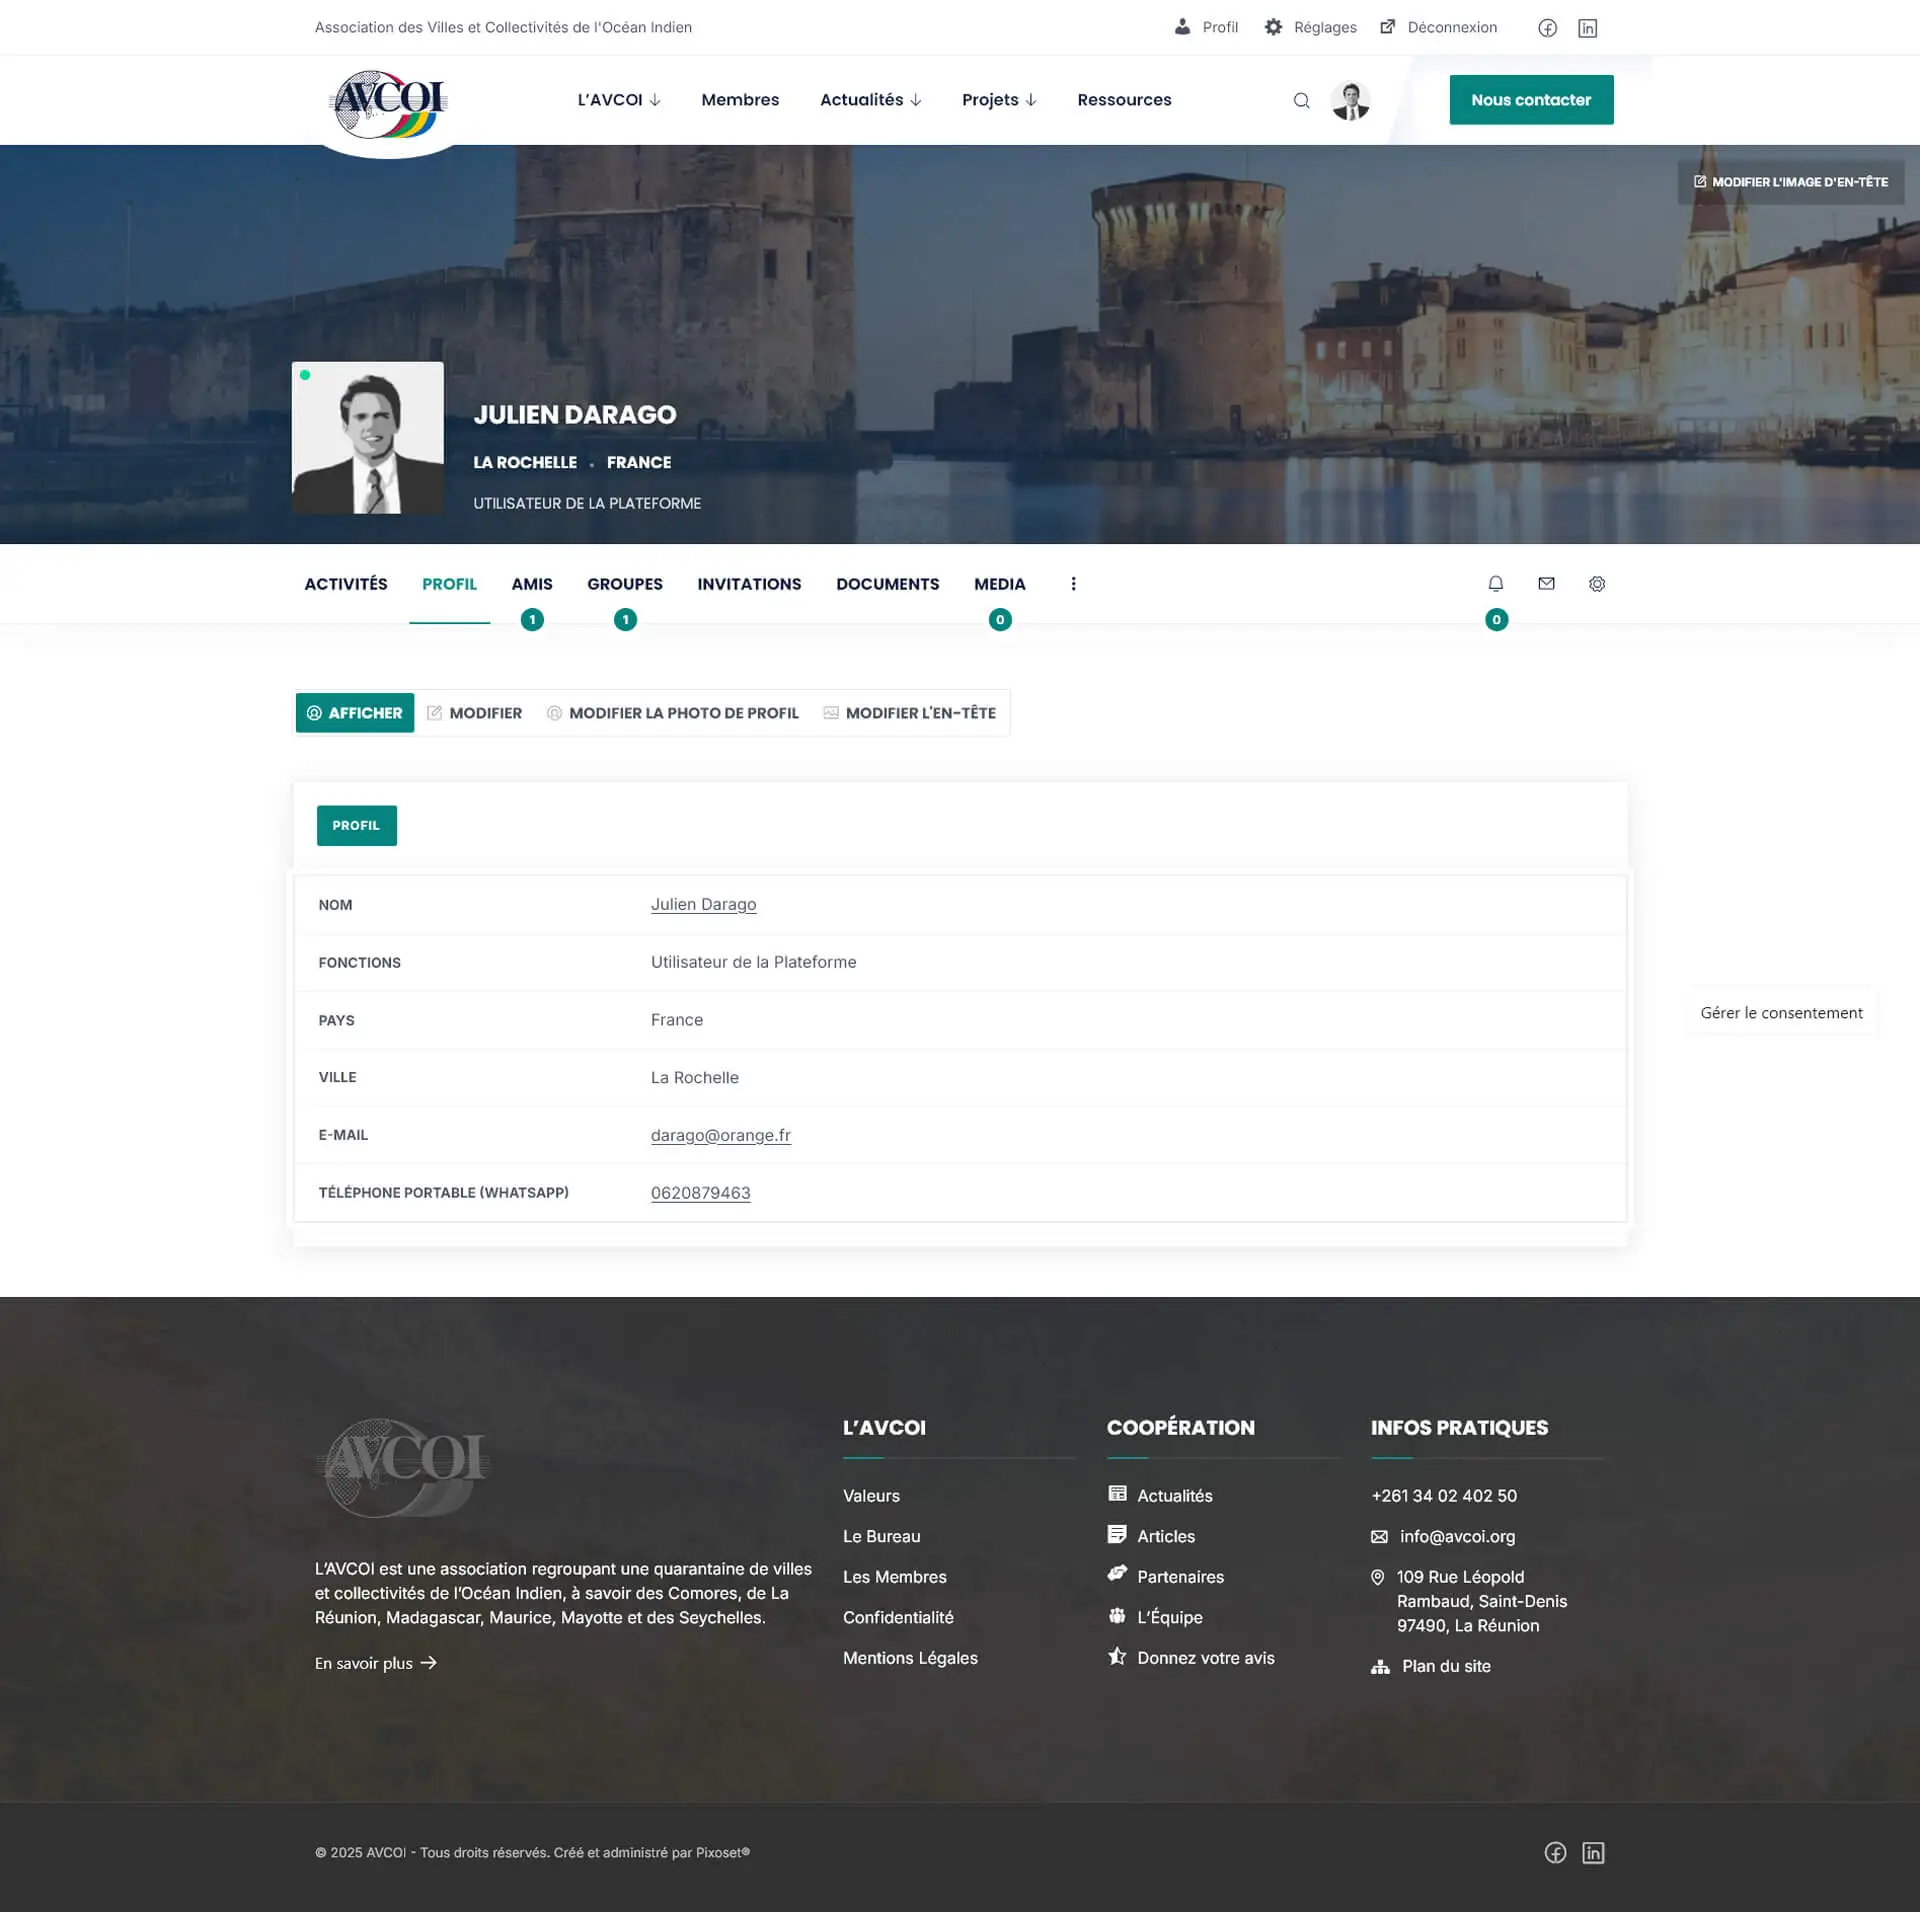Click the notification bell icon

pos(1496,583)
